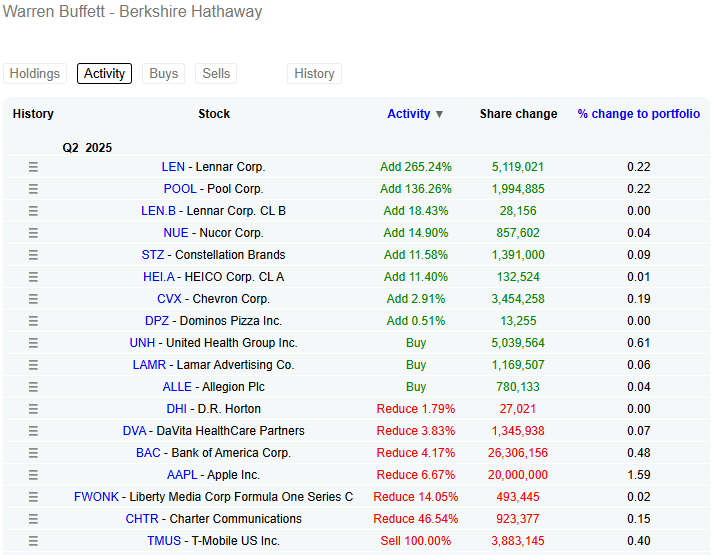The image size is (714, 555).
Task: Click the 'Sell 100.00%' activity cell
Action: [x=416, y=541]
